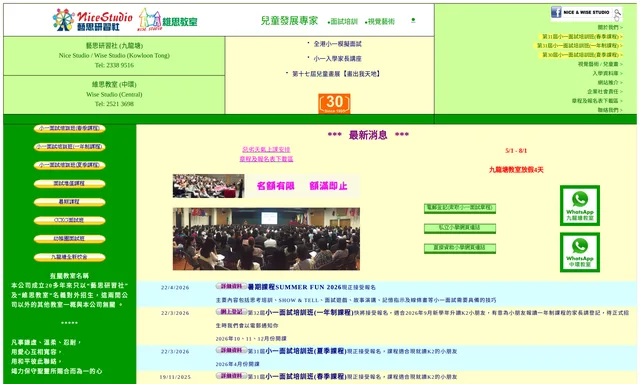Click 2026年4月份開課 line
The height and width of the screenshot is (384, 640).
238,364
